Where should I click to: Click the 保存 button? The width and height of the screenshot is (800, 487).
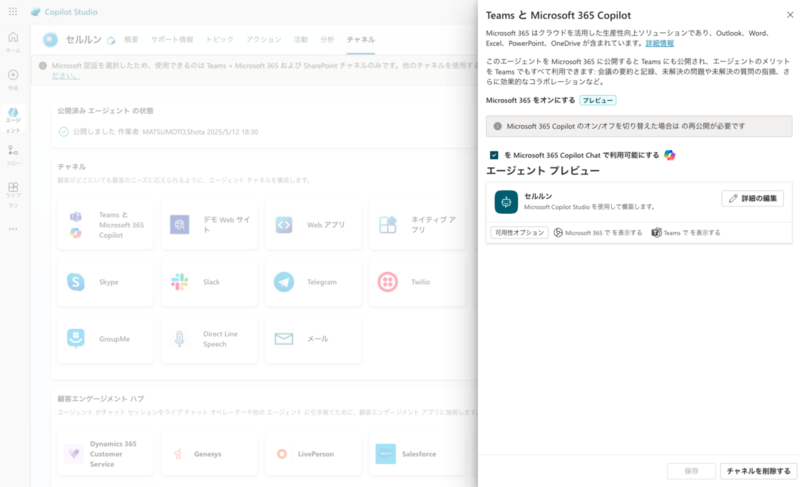click(x=691, y=471)
